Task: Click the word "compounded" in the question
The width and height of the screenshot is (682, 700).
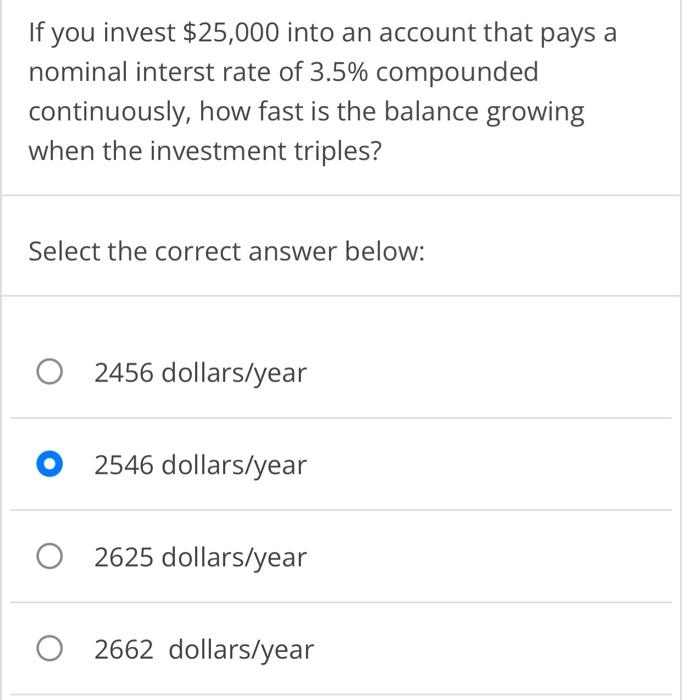Action: point(459,73)
